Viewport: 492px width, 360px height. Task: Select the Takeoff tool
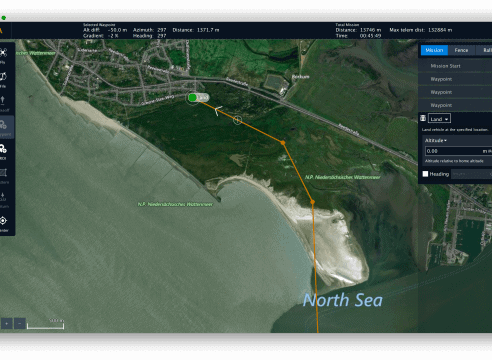[3, 103]
